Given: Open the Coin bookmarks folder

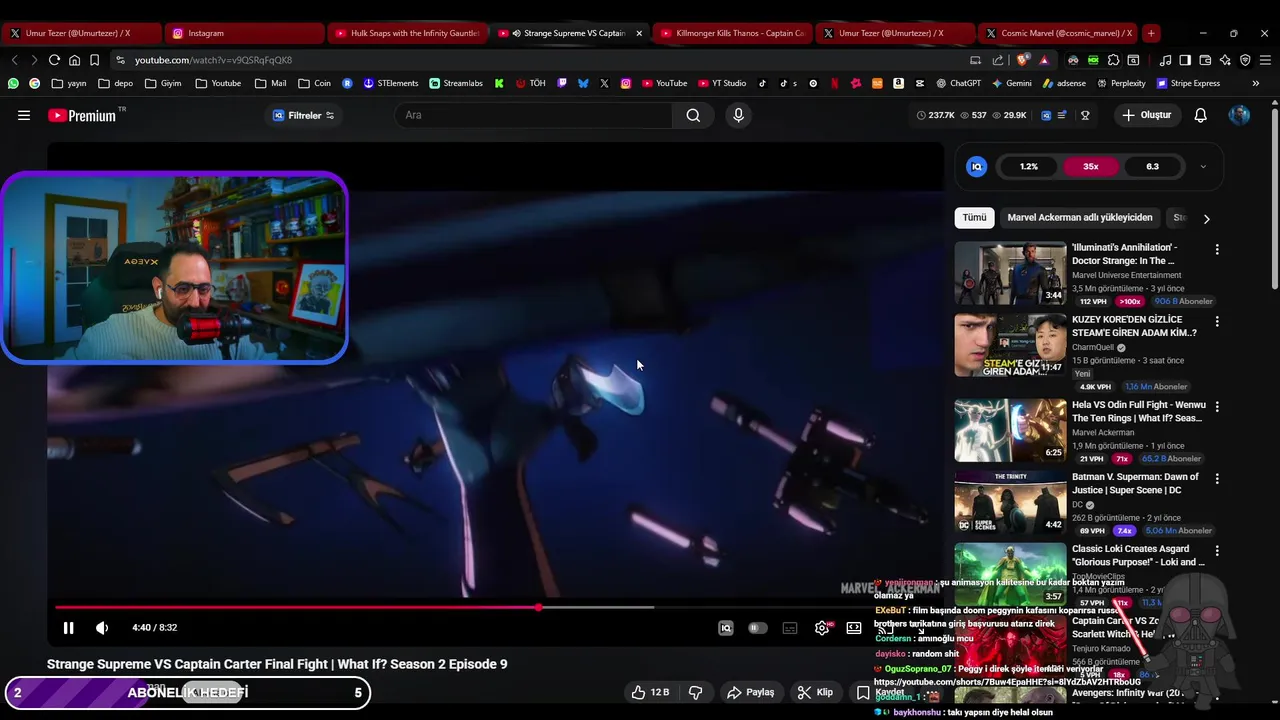Looking at the screenshot, I should (314, 83).
